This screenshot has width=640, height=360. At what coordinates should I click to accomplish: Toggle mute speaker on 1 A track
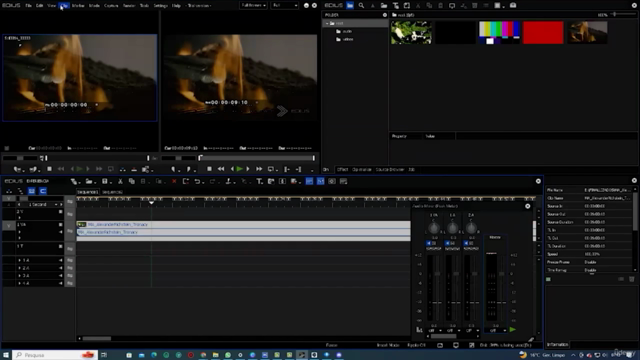(60, 260)
